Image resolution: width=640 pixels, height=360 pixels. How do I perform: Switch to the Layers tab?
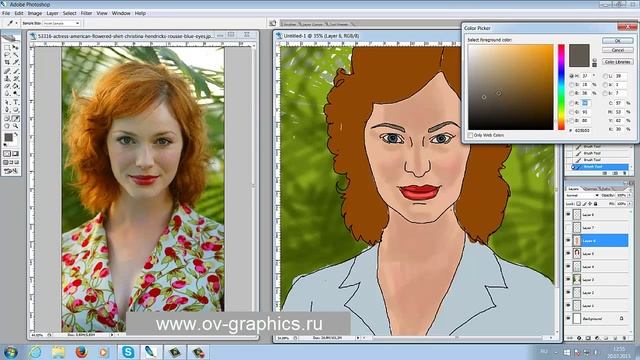pyautogui.click(x=574, y=189)
